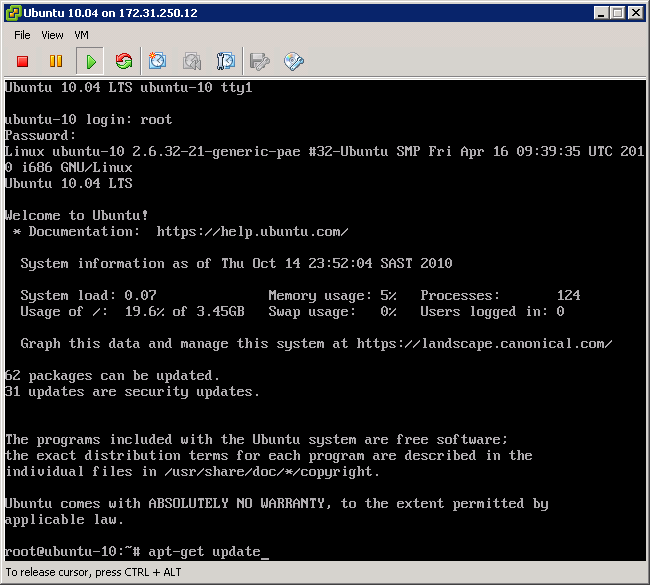Viewport: 650px width, 585px height.
Task: Click the 'To release cursor, press CTRL + ALT' status
Action: [x=93, y=572]
